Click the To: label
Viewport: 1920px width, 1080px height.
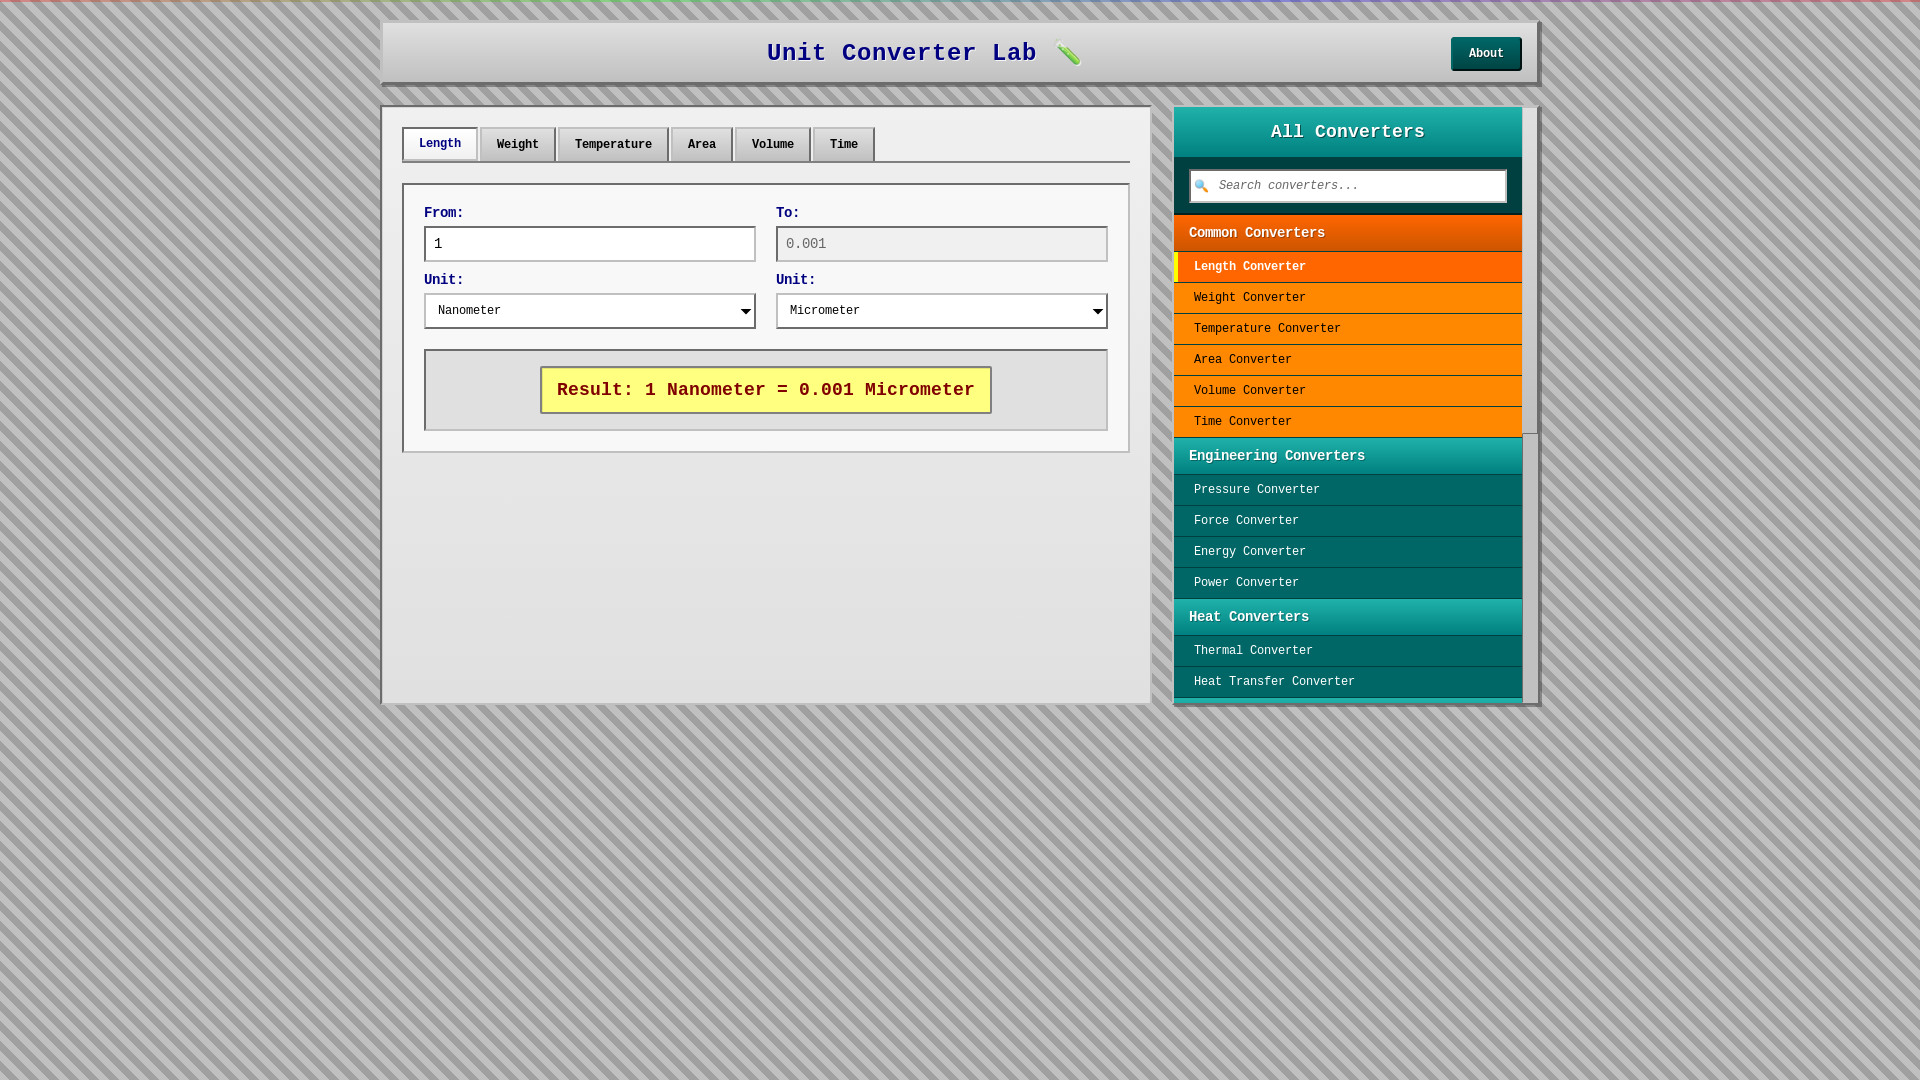tap(788, 213)
